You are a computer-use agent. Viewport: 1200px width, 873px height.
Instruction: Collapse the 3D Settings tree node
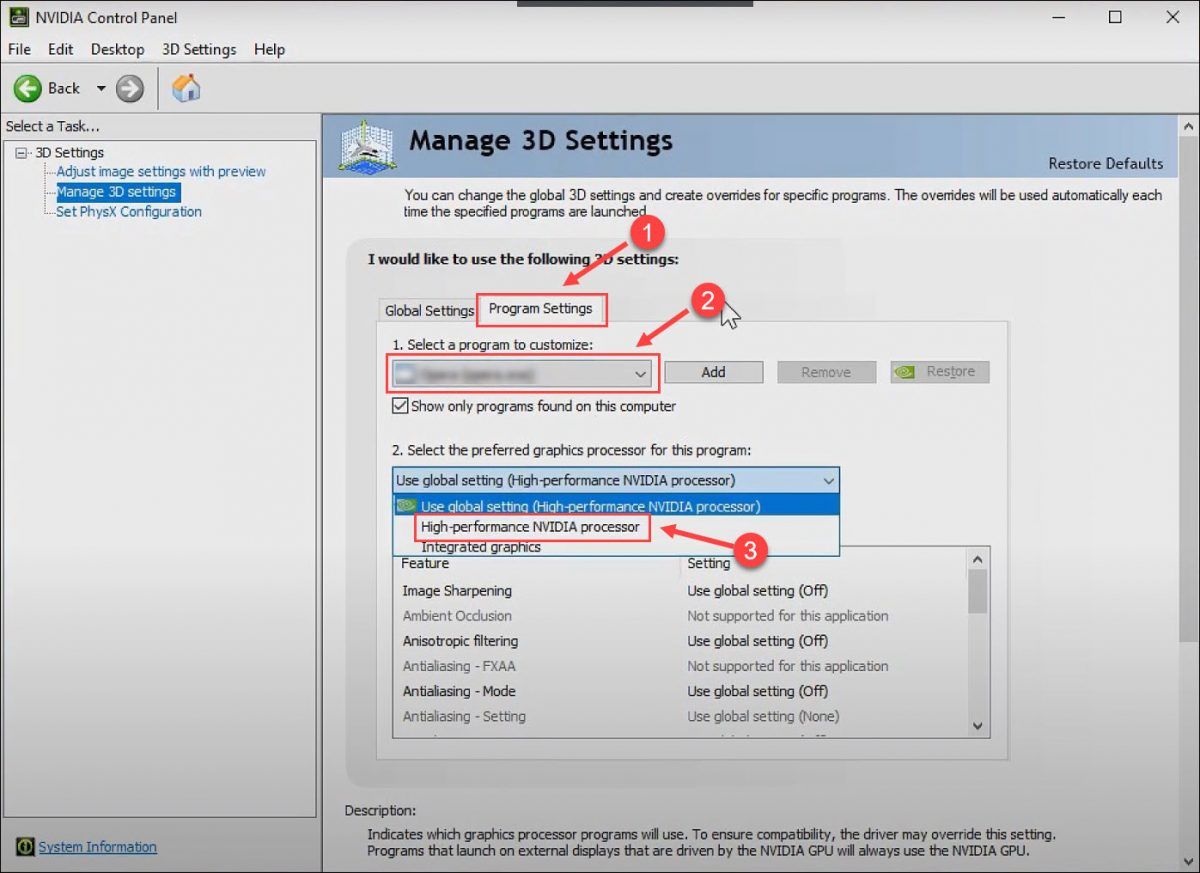(x=22, y=153)
